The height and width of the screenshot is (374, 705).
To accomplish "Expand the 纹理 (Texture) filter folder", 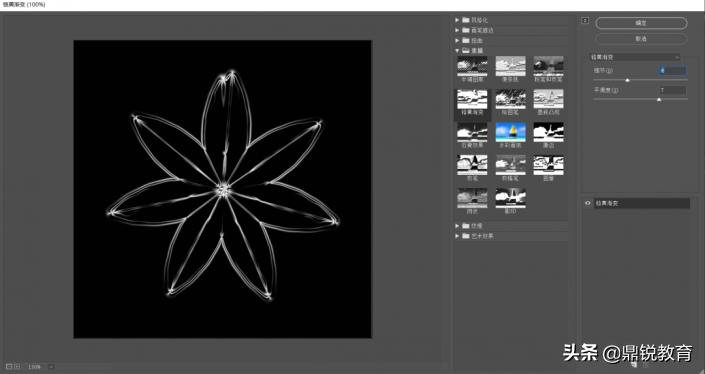I will (x=457, y=226).
